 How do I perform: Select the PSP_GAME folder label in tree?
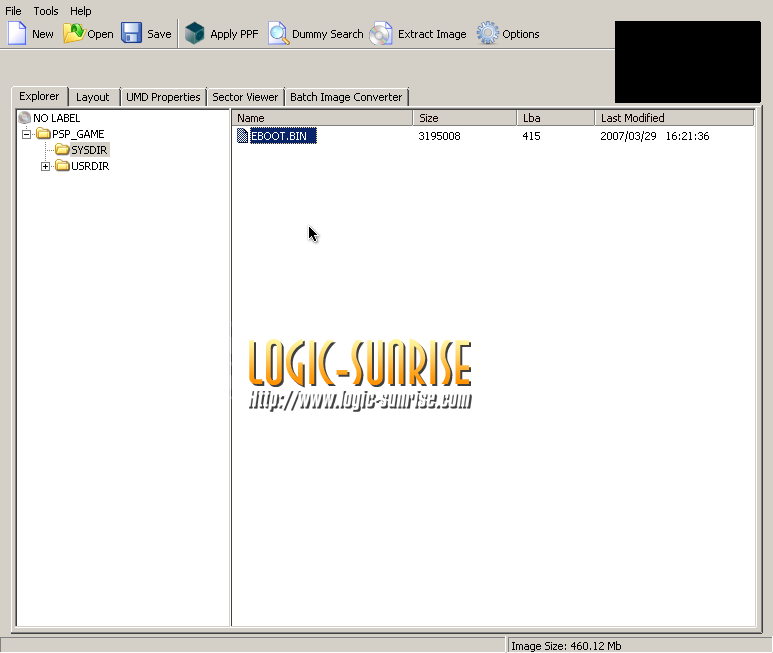coord(78,134)
